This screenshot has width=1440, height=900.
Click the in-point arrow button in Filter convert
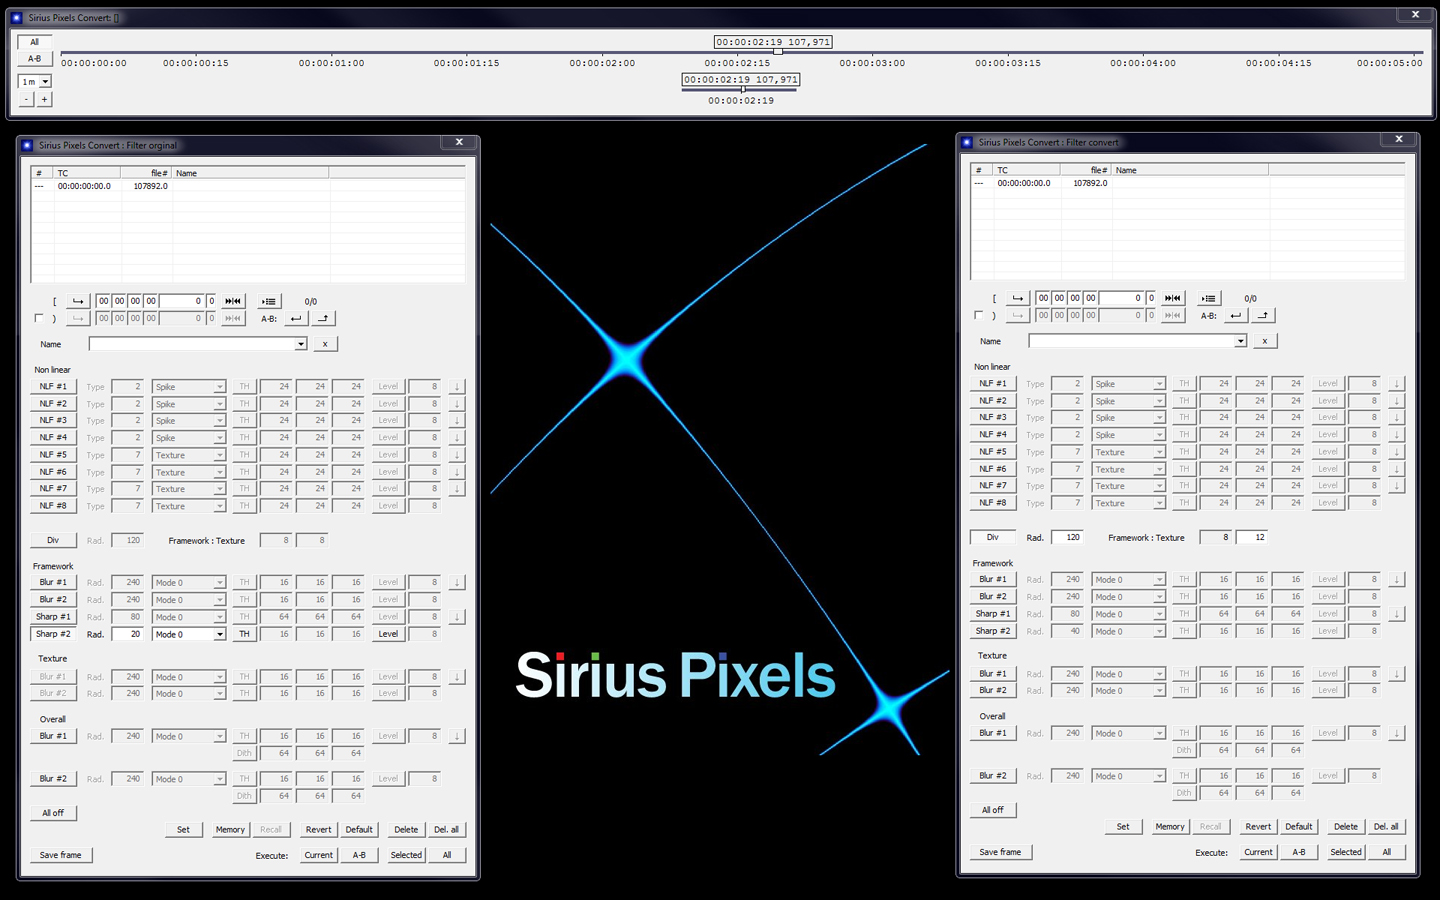pos(1018,298)
